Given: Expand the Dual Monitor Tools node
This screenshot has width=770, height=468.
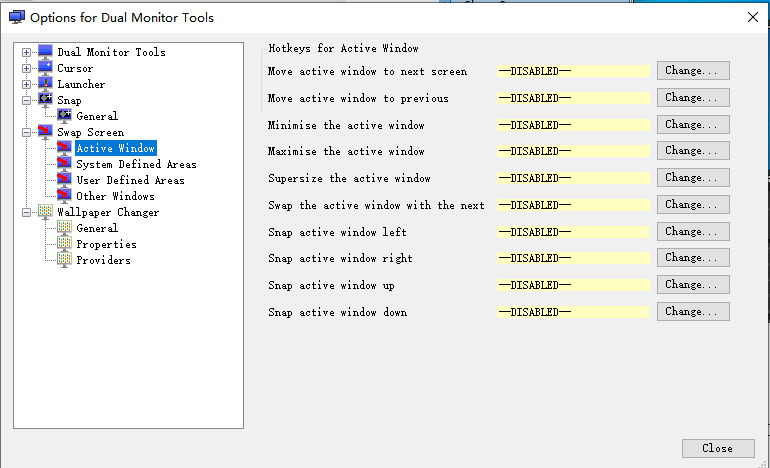Looking at the screenshot, I should tap(27, 52).
